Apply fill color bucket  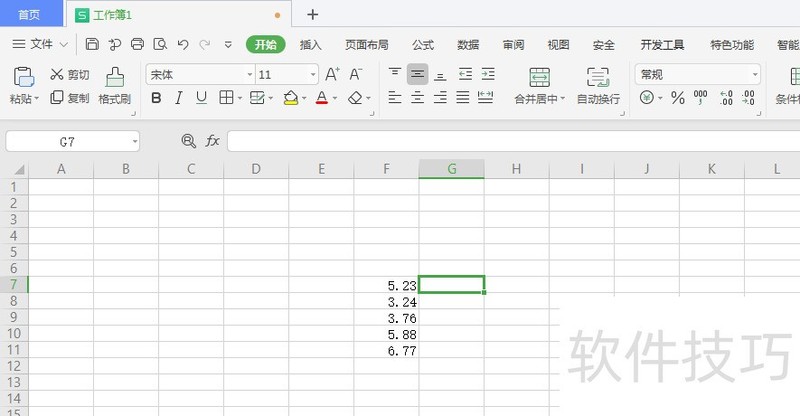[x=290, y=97]
